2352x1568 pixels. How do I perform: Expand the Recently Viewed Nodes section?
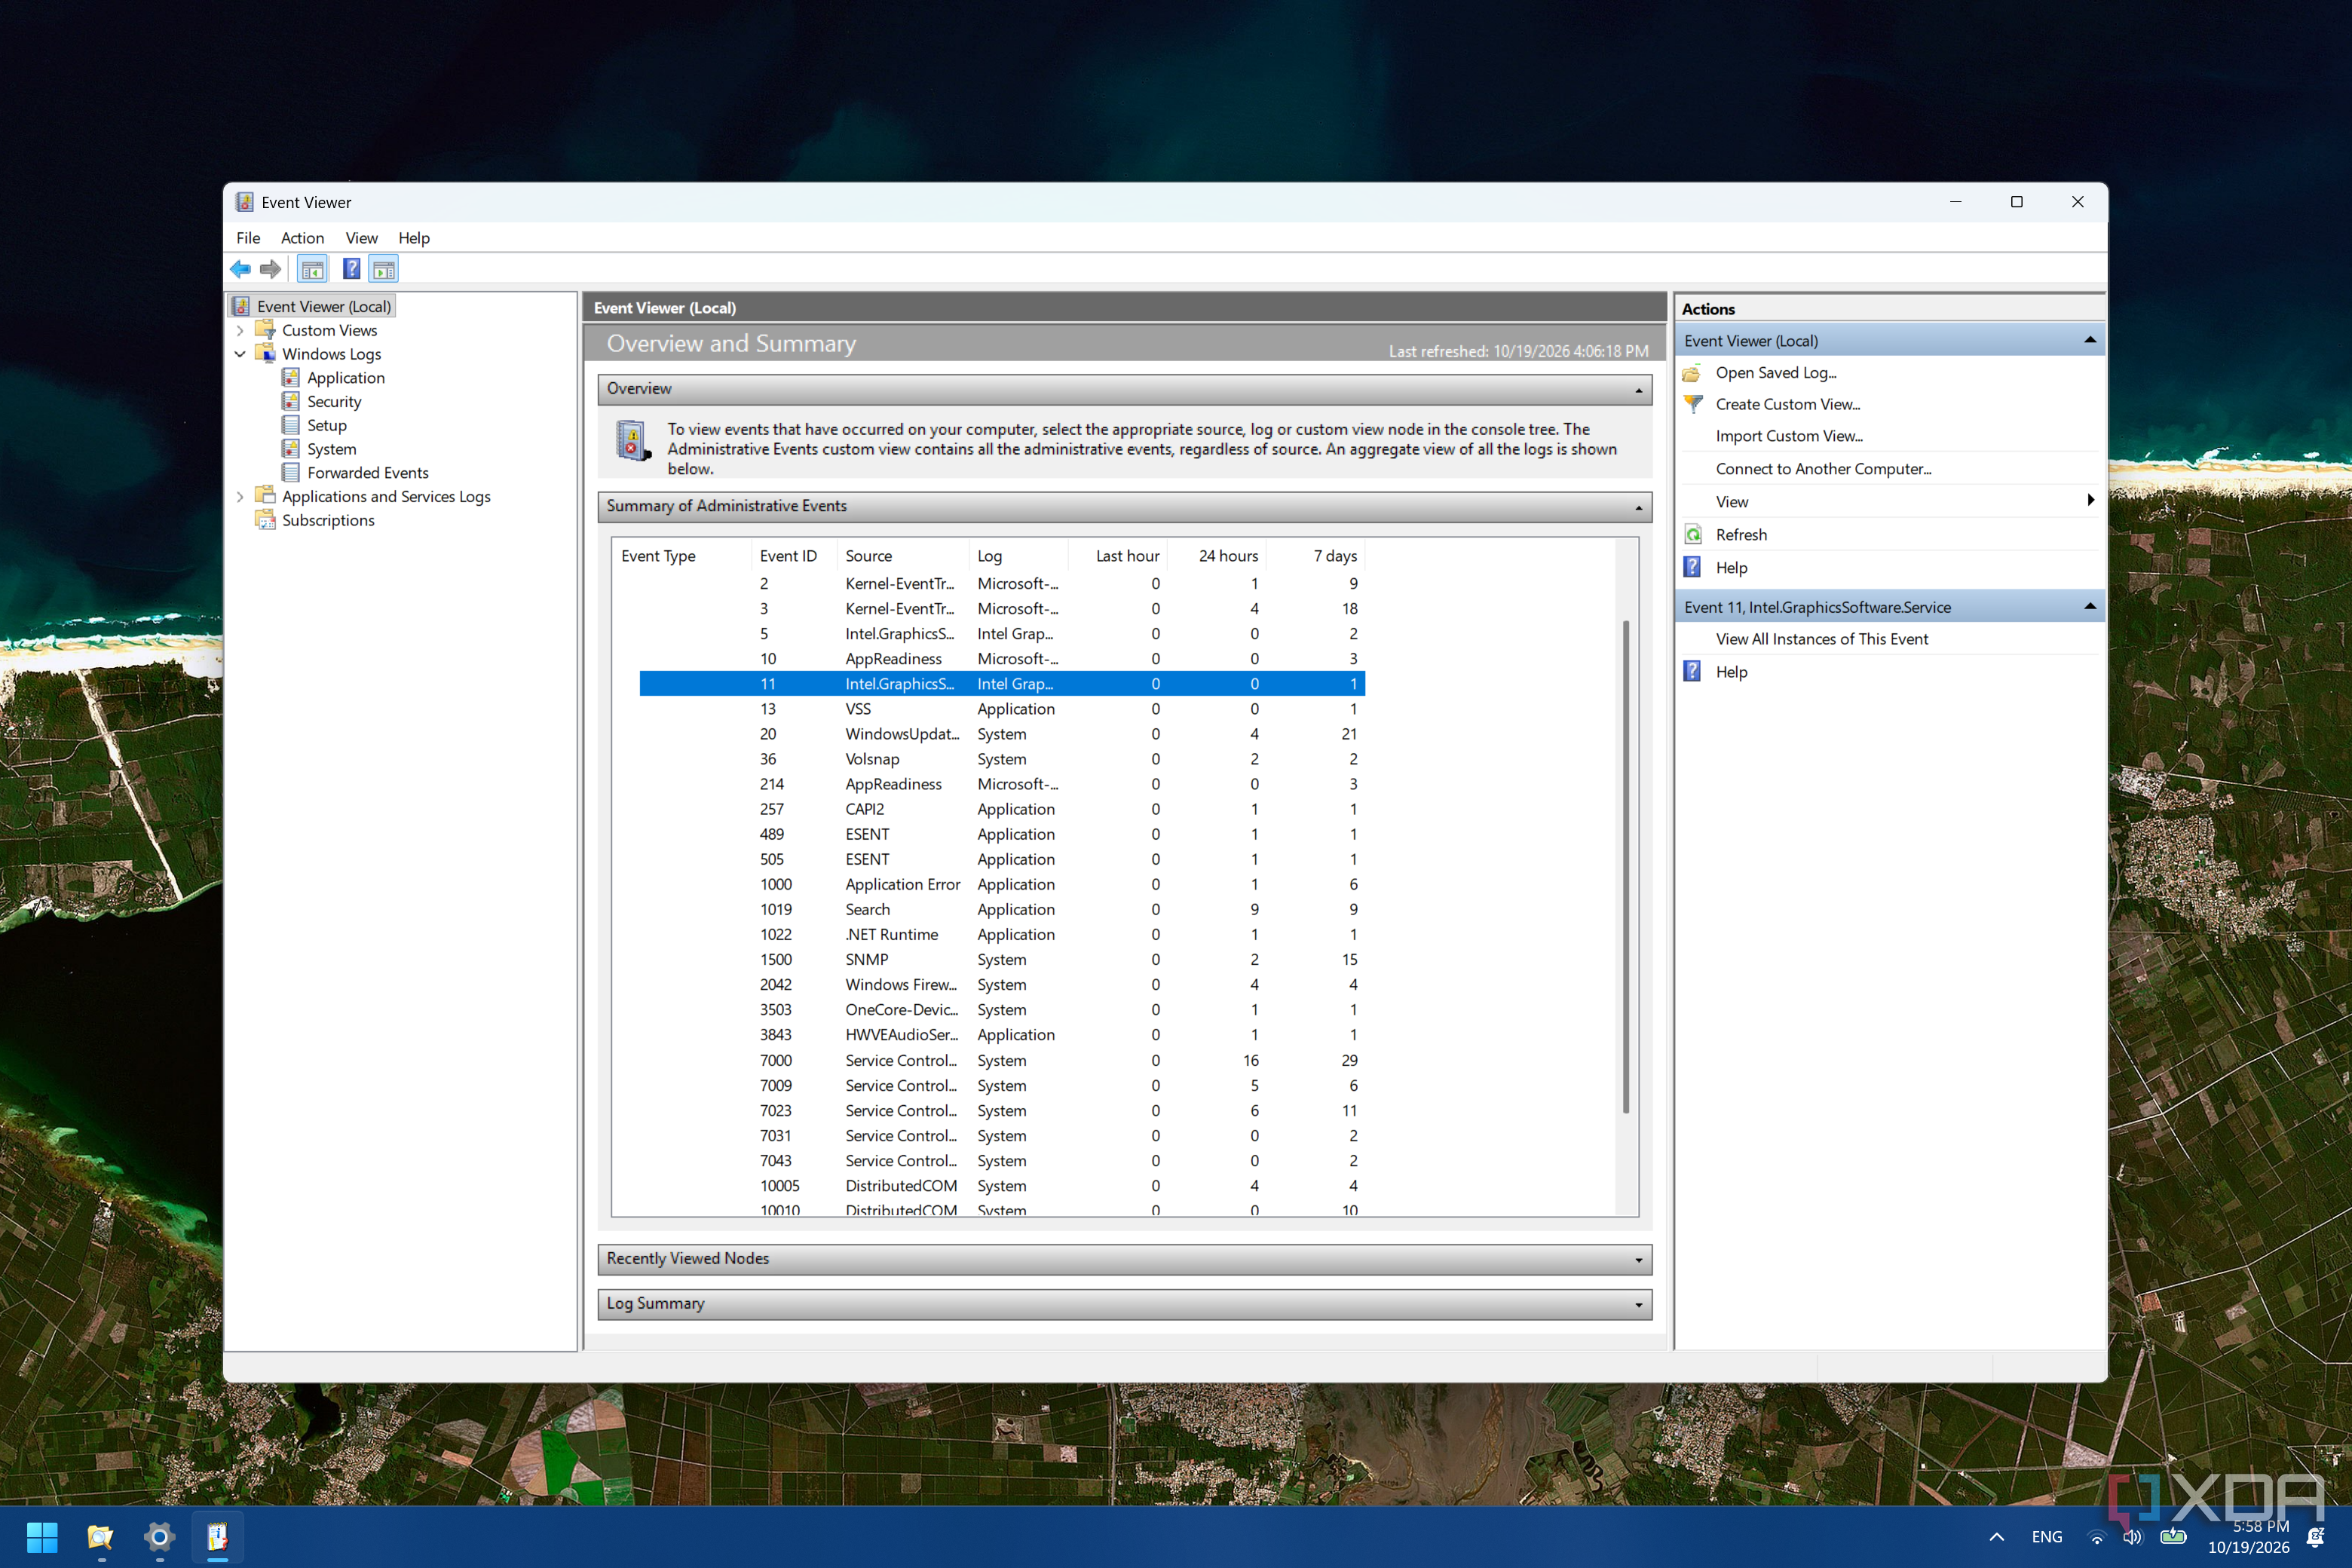[x=1638, y=1260]
